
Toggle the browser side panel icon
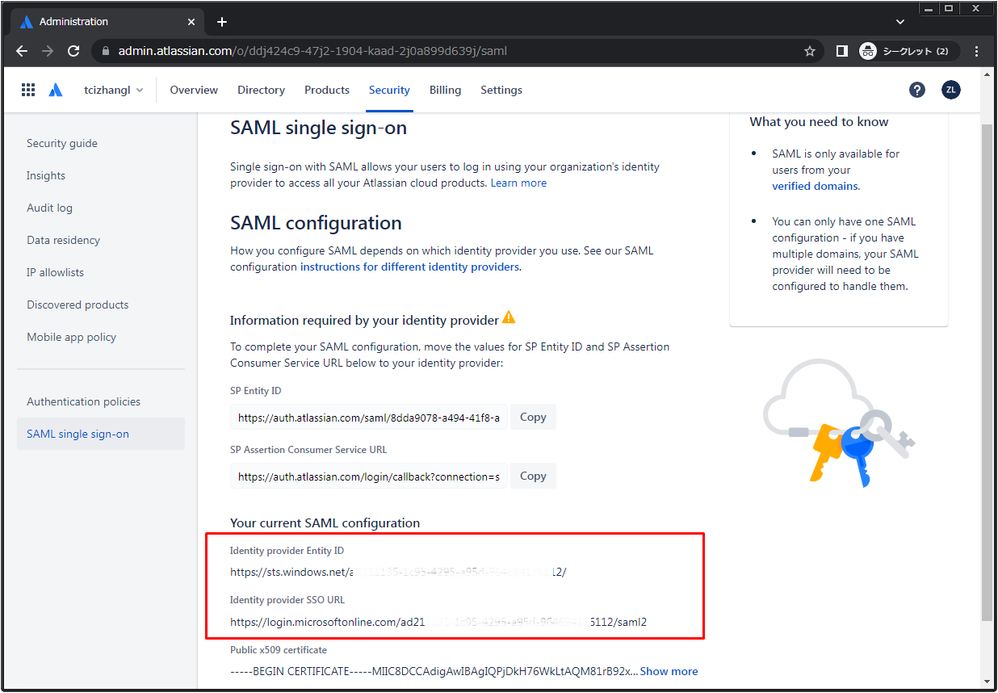tap(841, 51)
